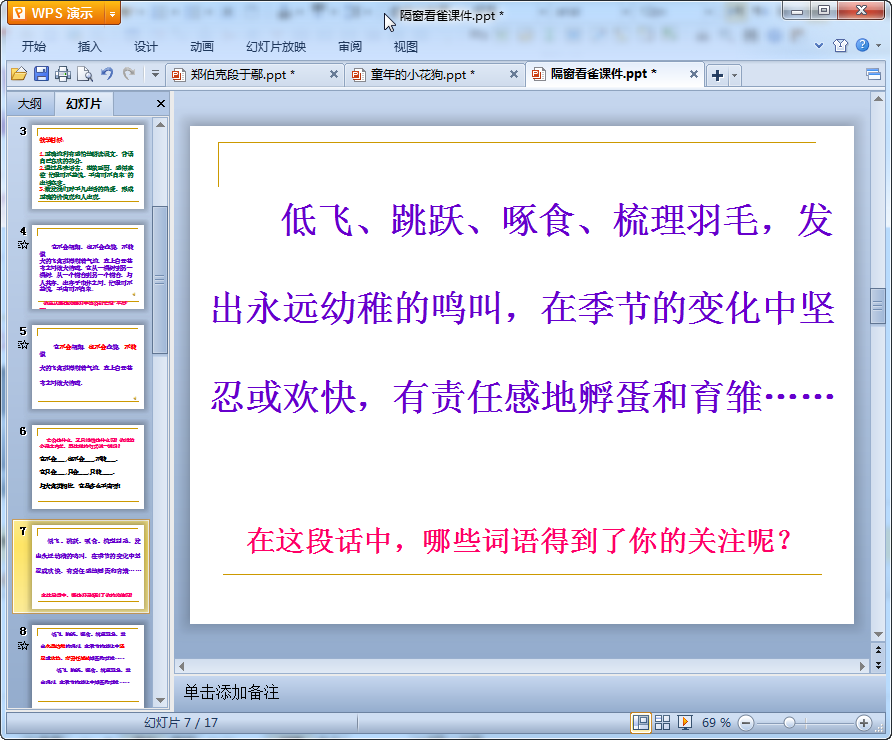Open the WPS 演示 application menu button
Viewport: 892px width, 740px height.
[55, 13]
